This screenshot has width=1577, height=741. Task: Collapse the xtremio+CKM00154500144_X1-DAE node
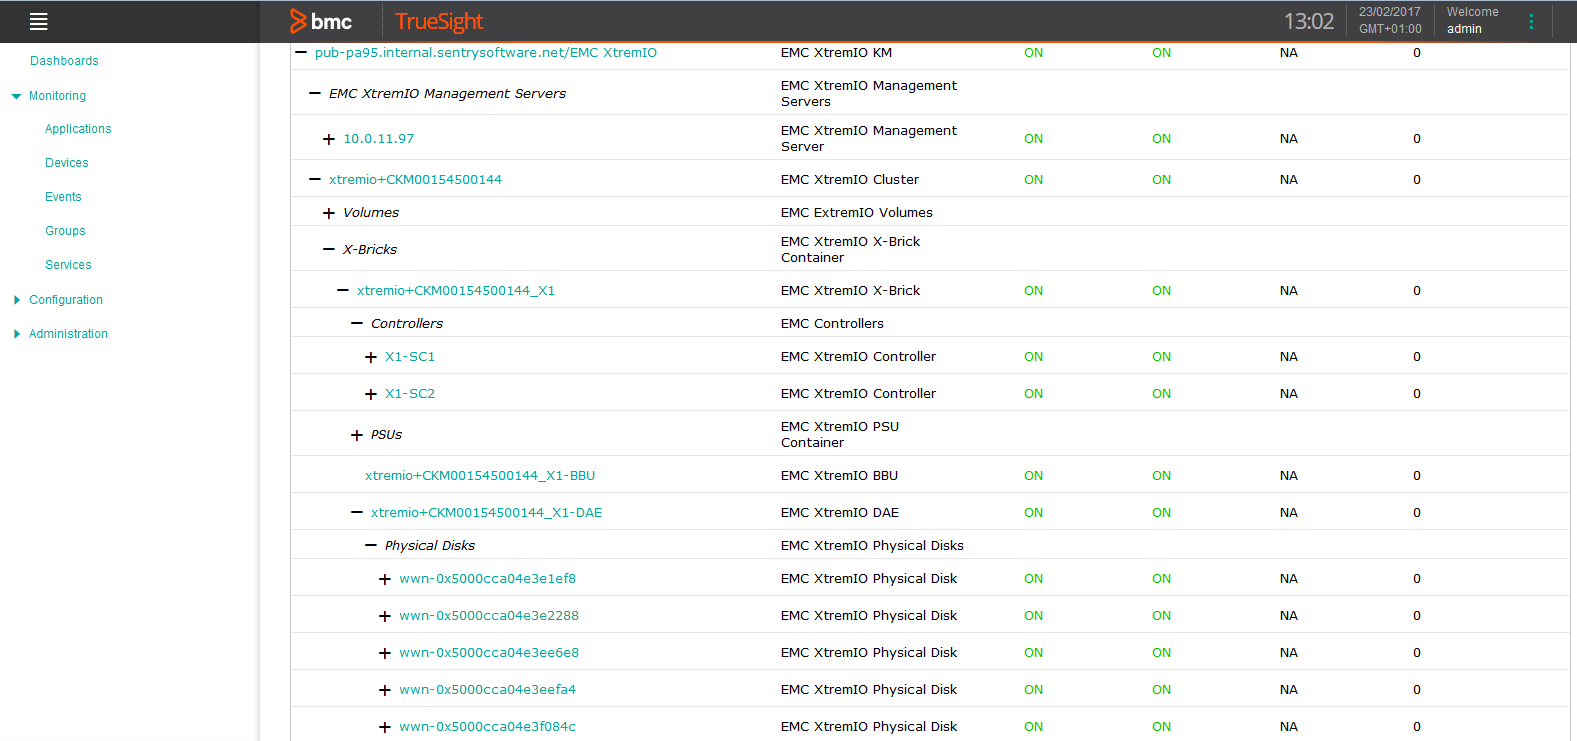[x=357, y=512]
